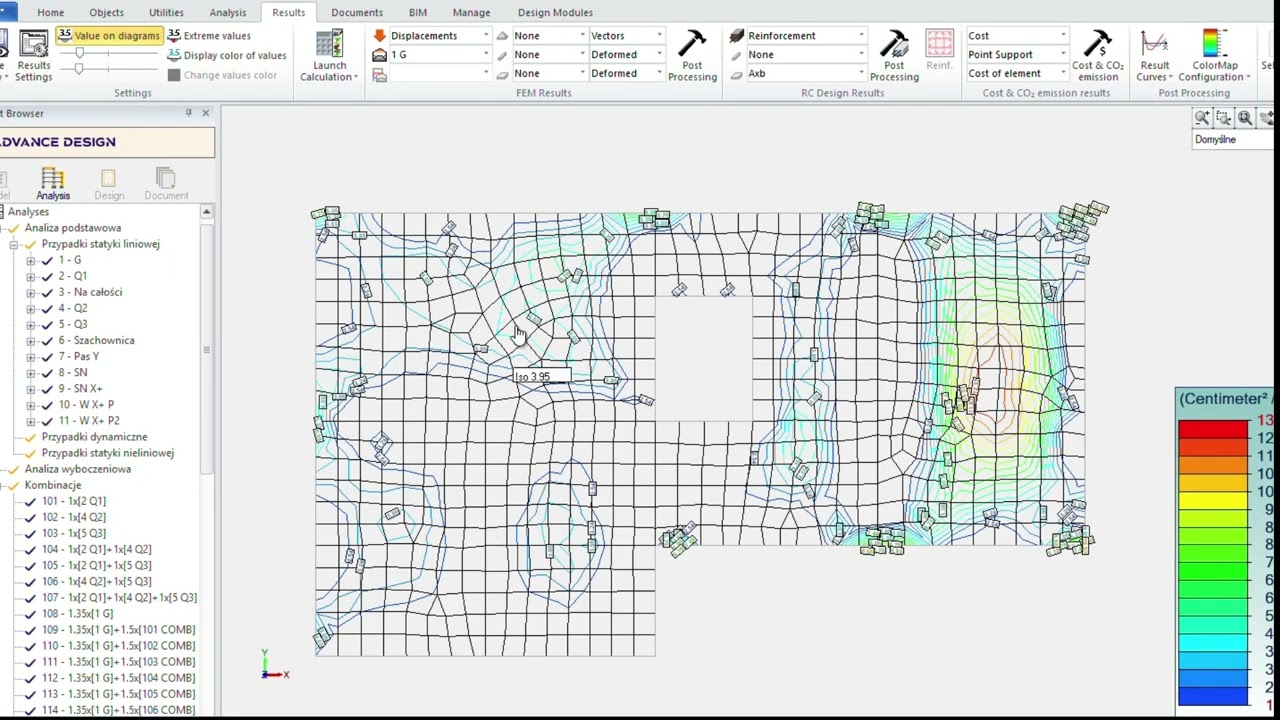Viewport: 1280px width, 720px height.
Task: Click the orange displacement arrow icon
Action: click(x=379, y=36)
